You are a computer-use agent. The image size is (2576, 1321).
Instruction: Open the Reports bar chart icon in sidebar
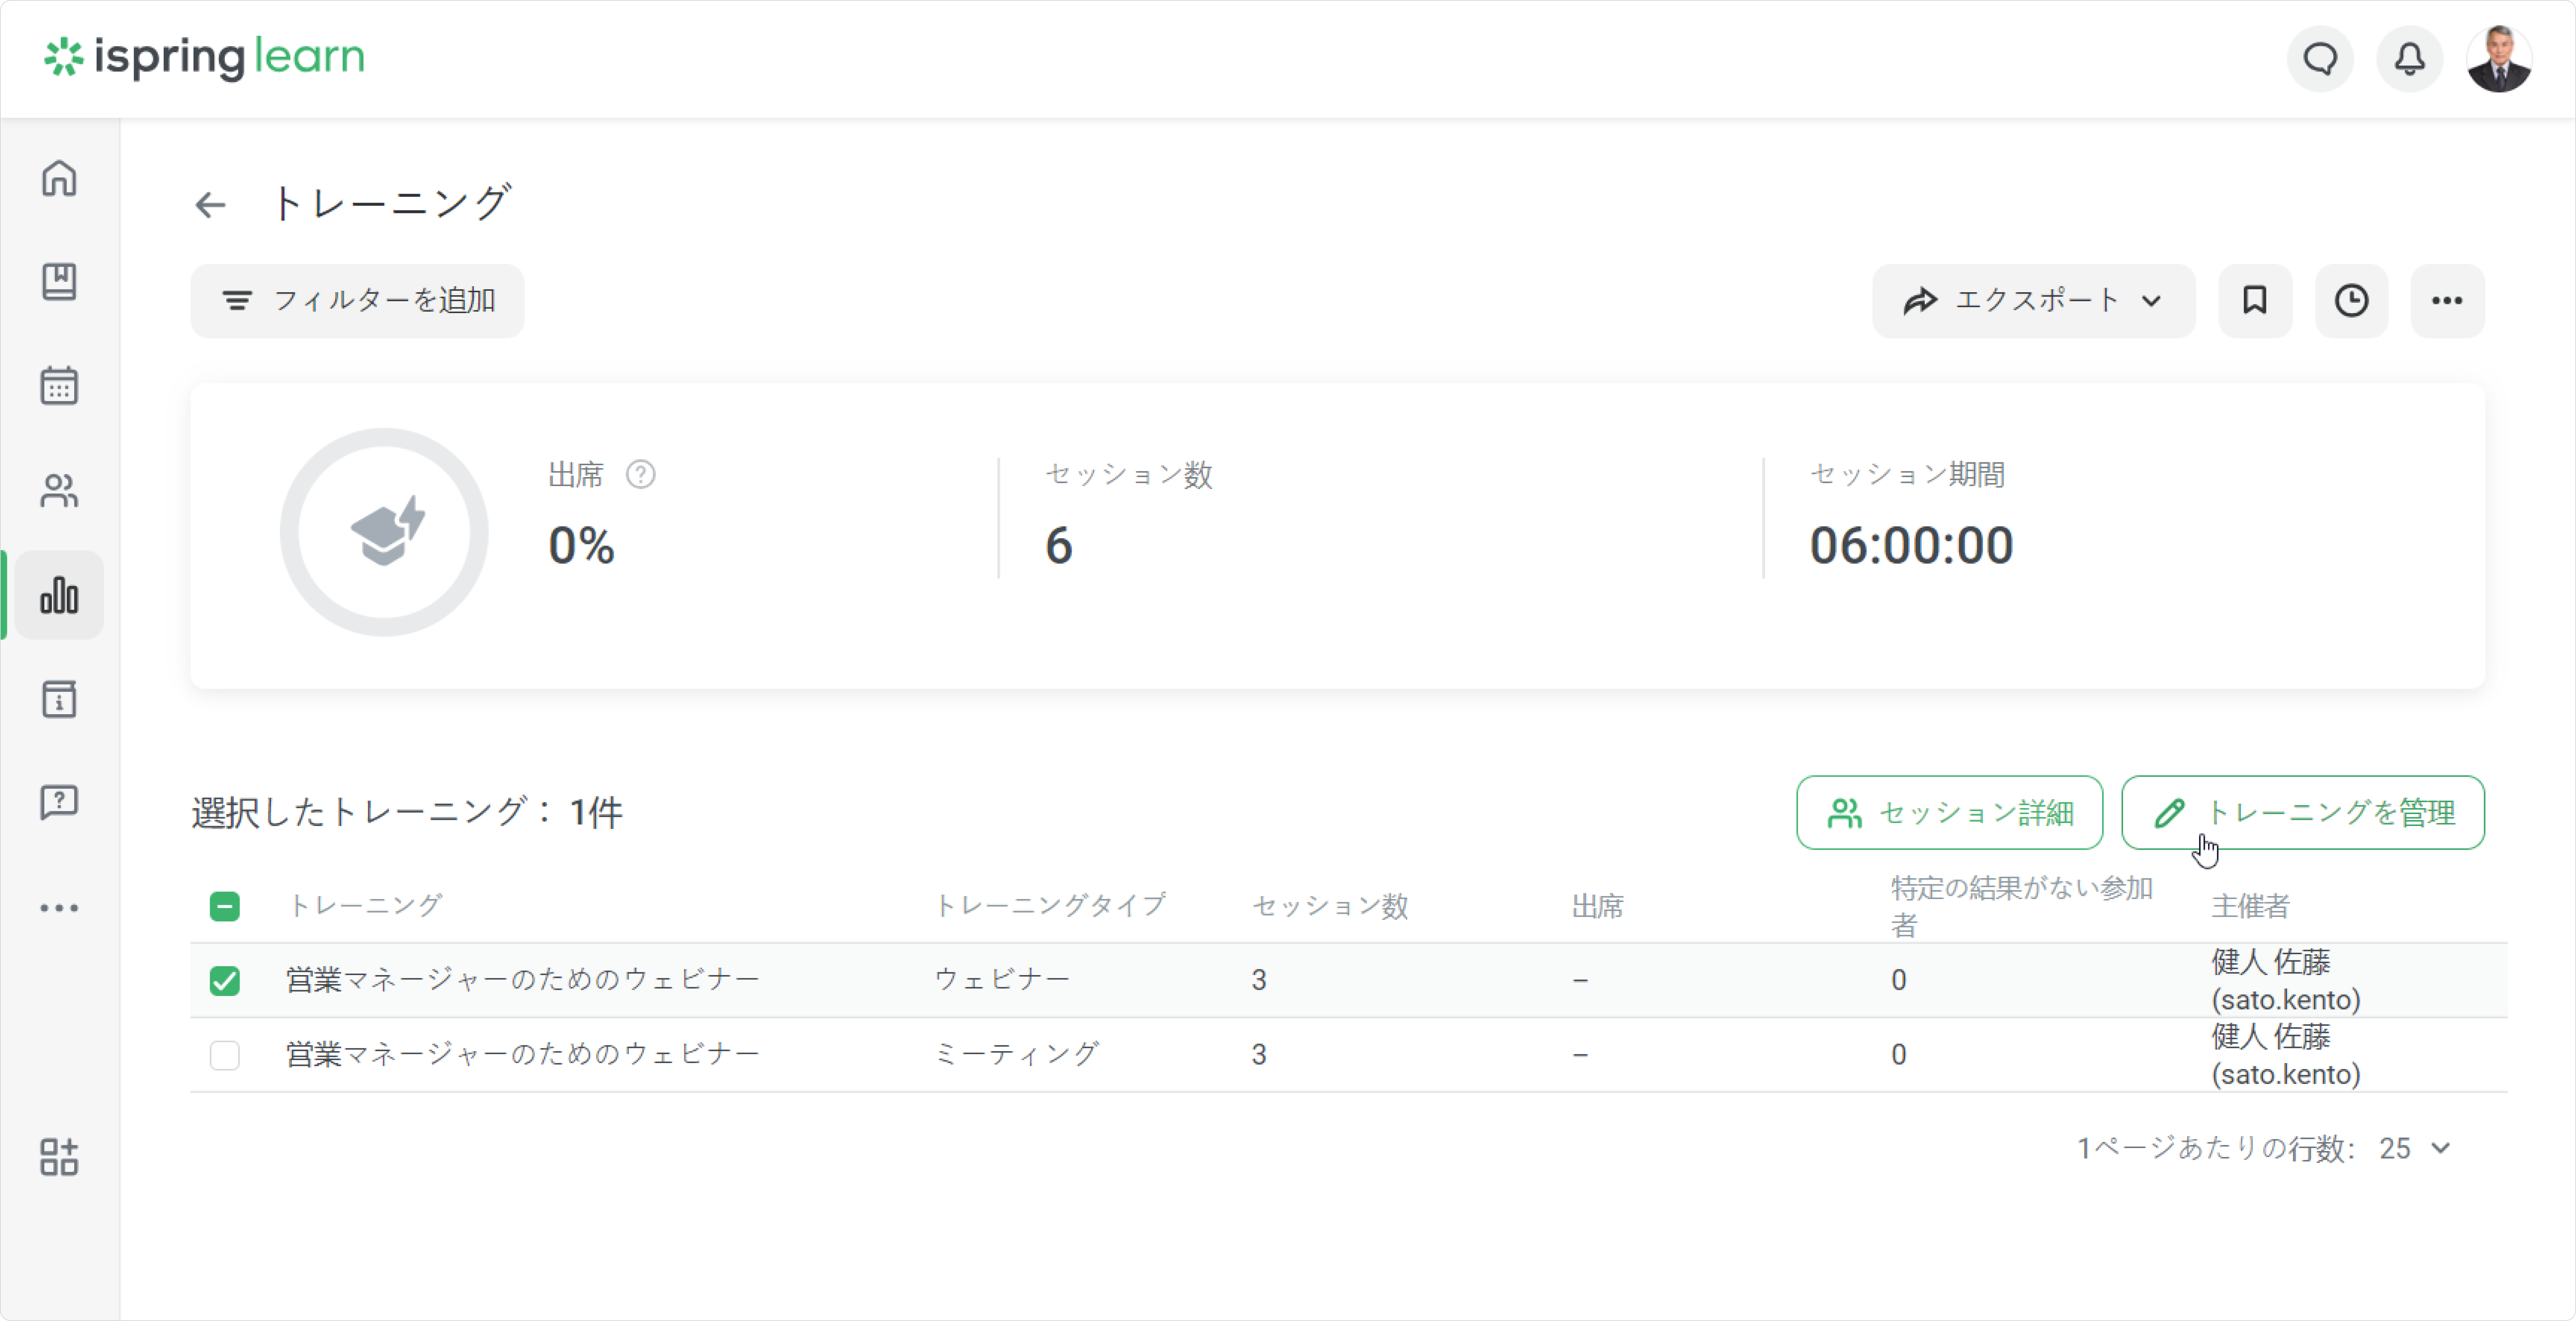(x=59, y=595)
